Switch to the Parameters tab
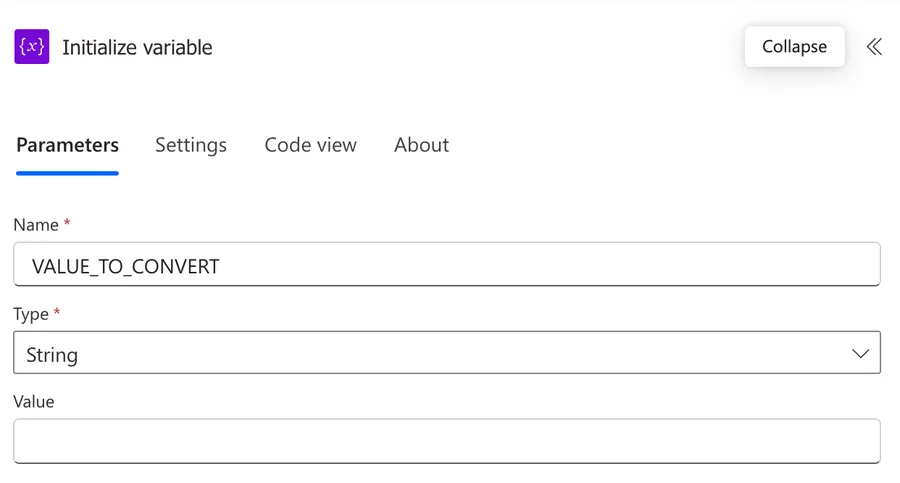The width and height of the screenshot is (900, 483). [67, 145]
